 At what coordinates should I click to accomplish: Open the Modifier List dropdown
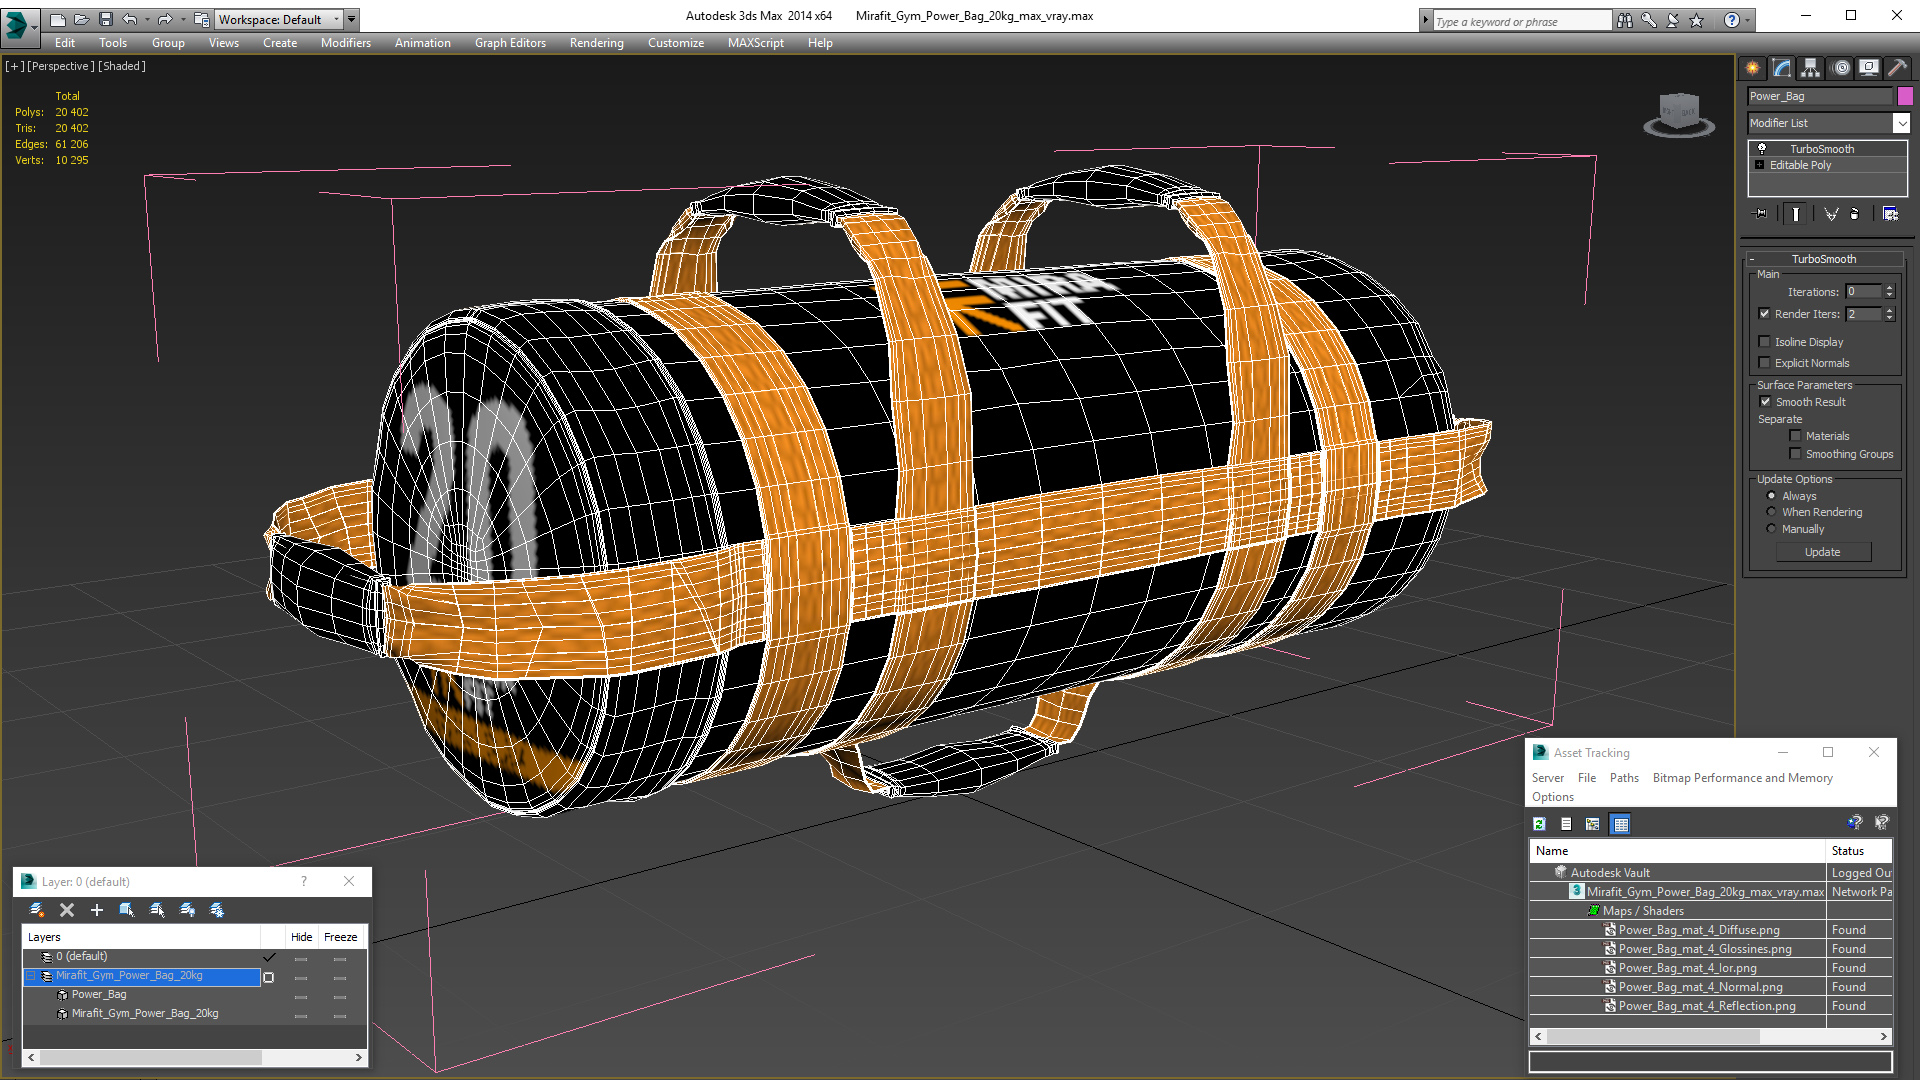click(1901, 123)
